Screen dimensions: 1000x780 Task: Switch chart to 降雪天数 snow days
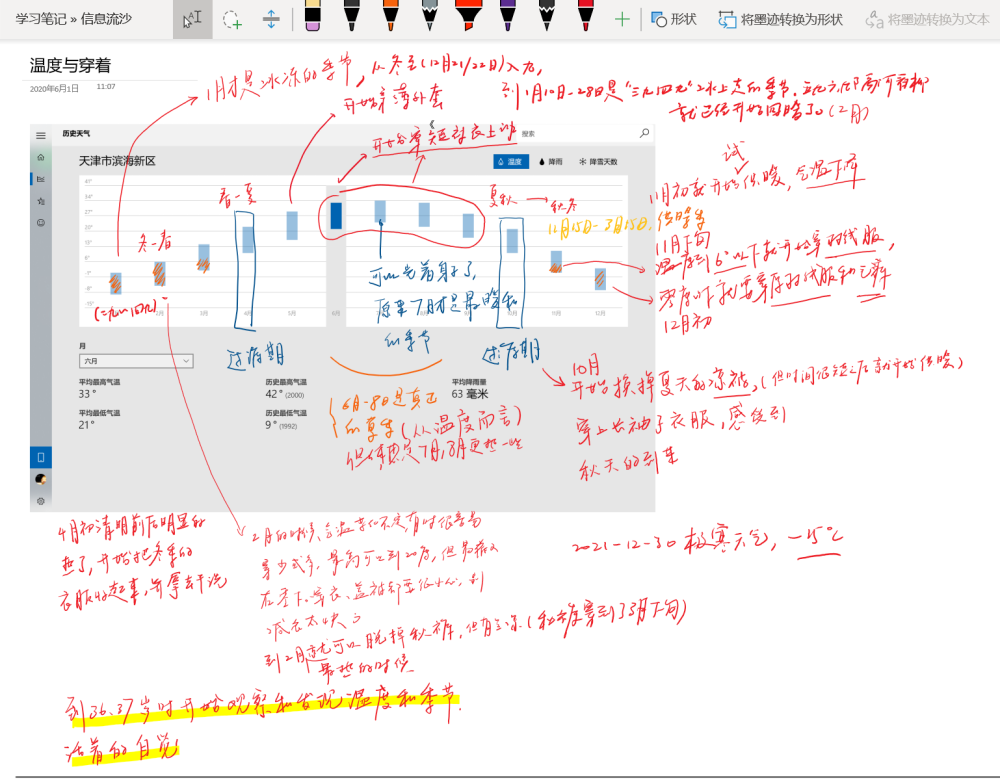[x=598, y=162]
